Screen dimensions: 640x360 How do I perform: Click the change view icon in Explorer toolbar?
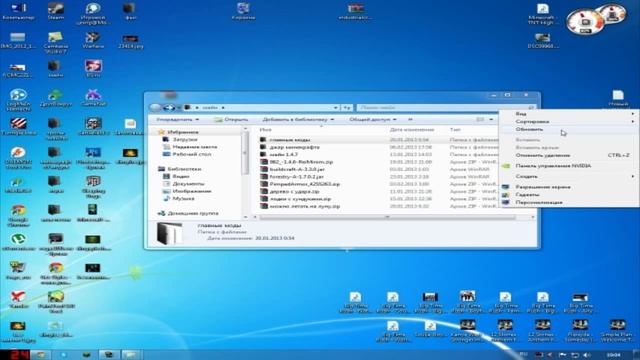(x=480, y=120)
